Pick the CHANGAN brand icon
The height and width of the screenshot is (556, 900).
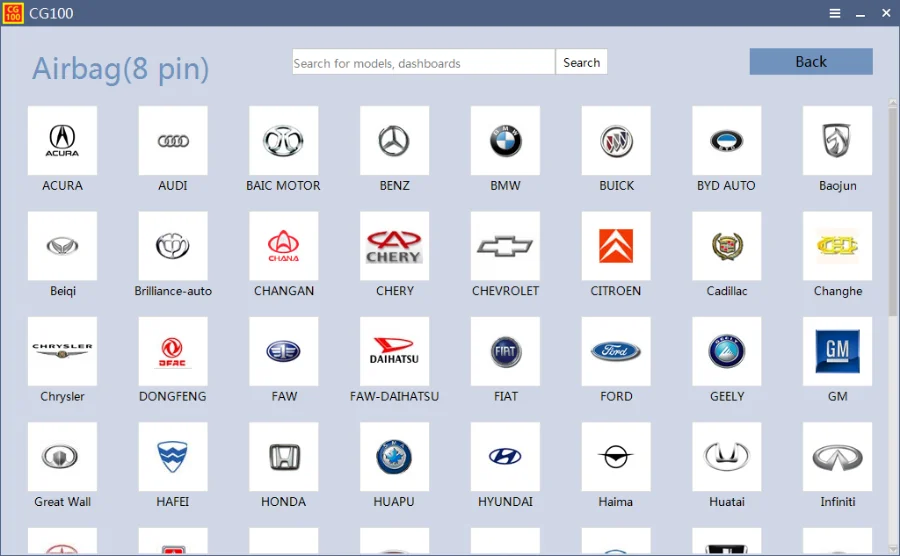(284, 246)
